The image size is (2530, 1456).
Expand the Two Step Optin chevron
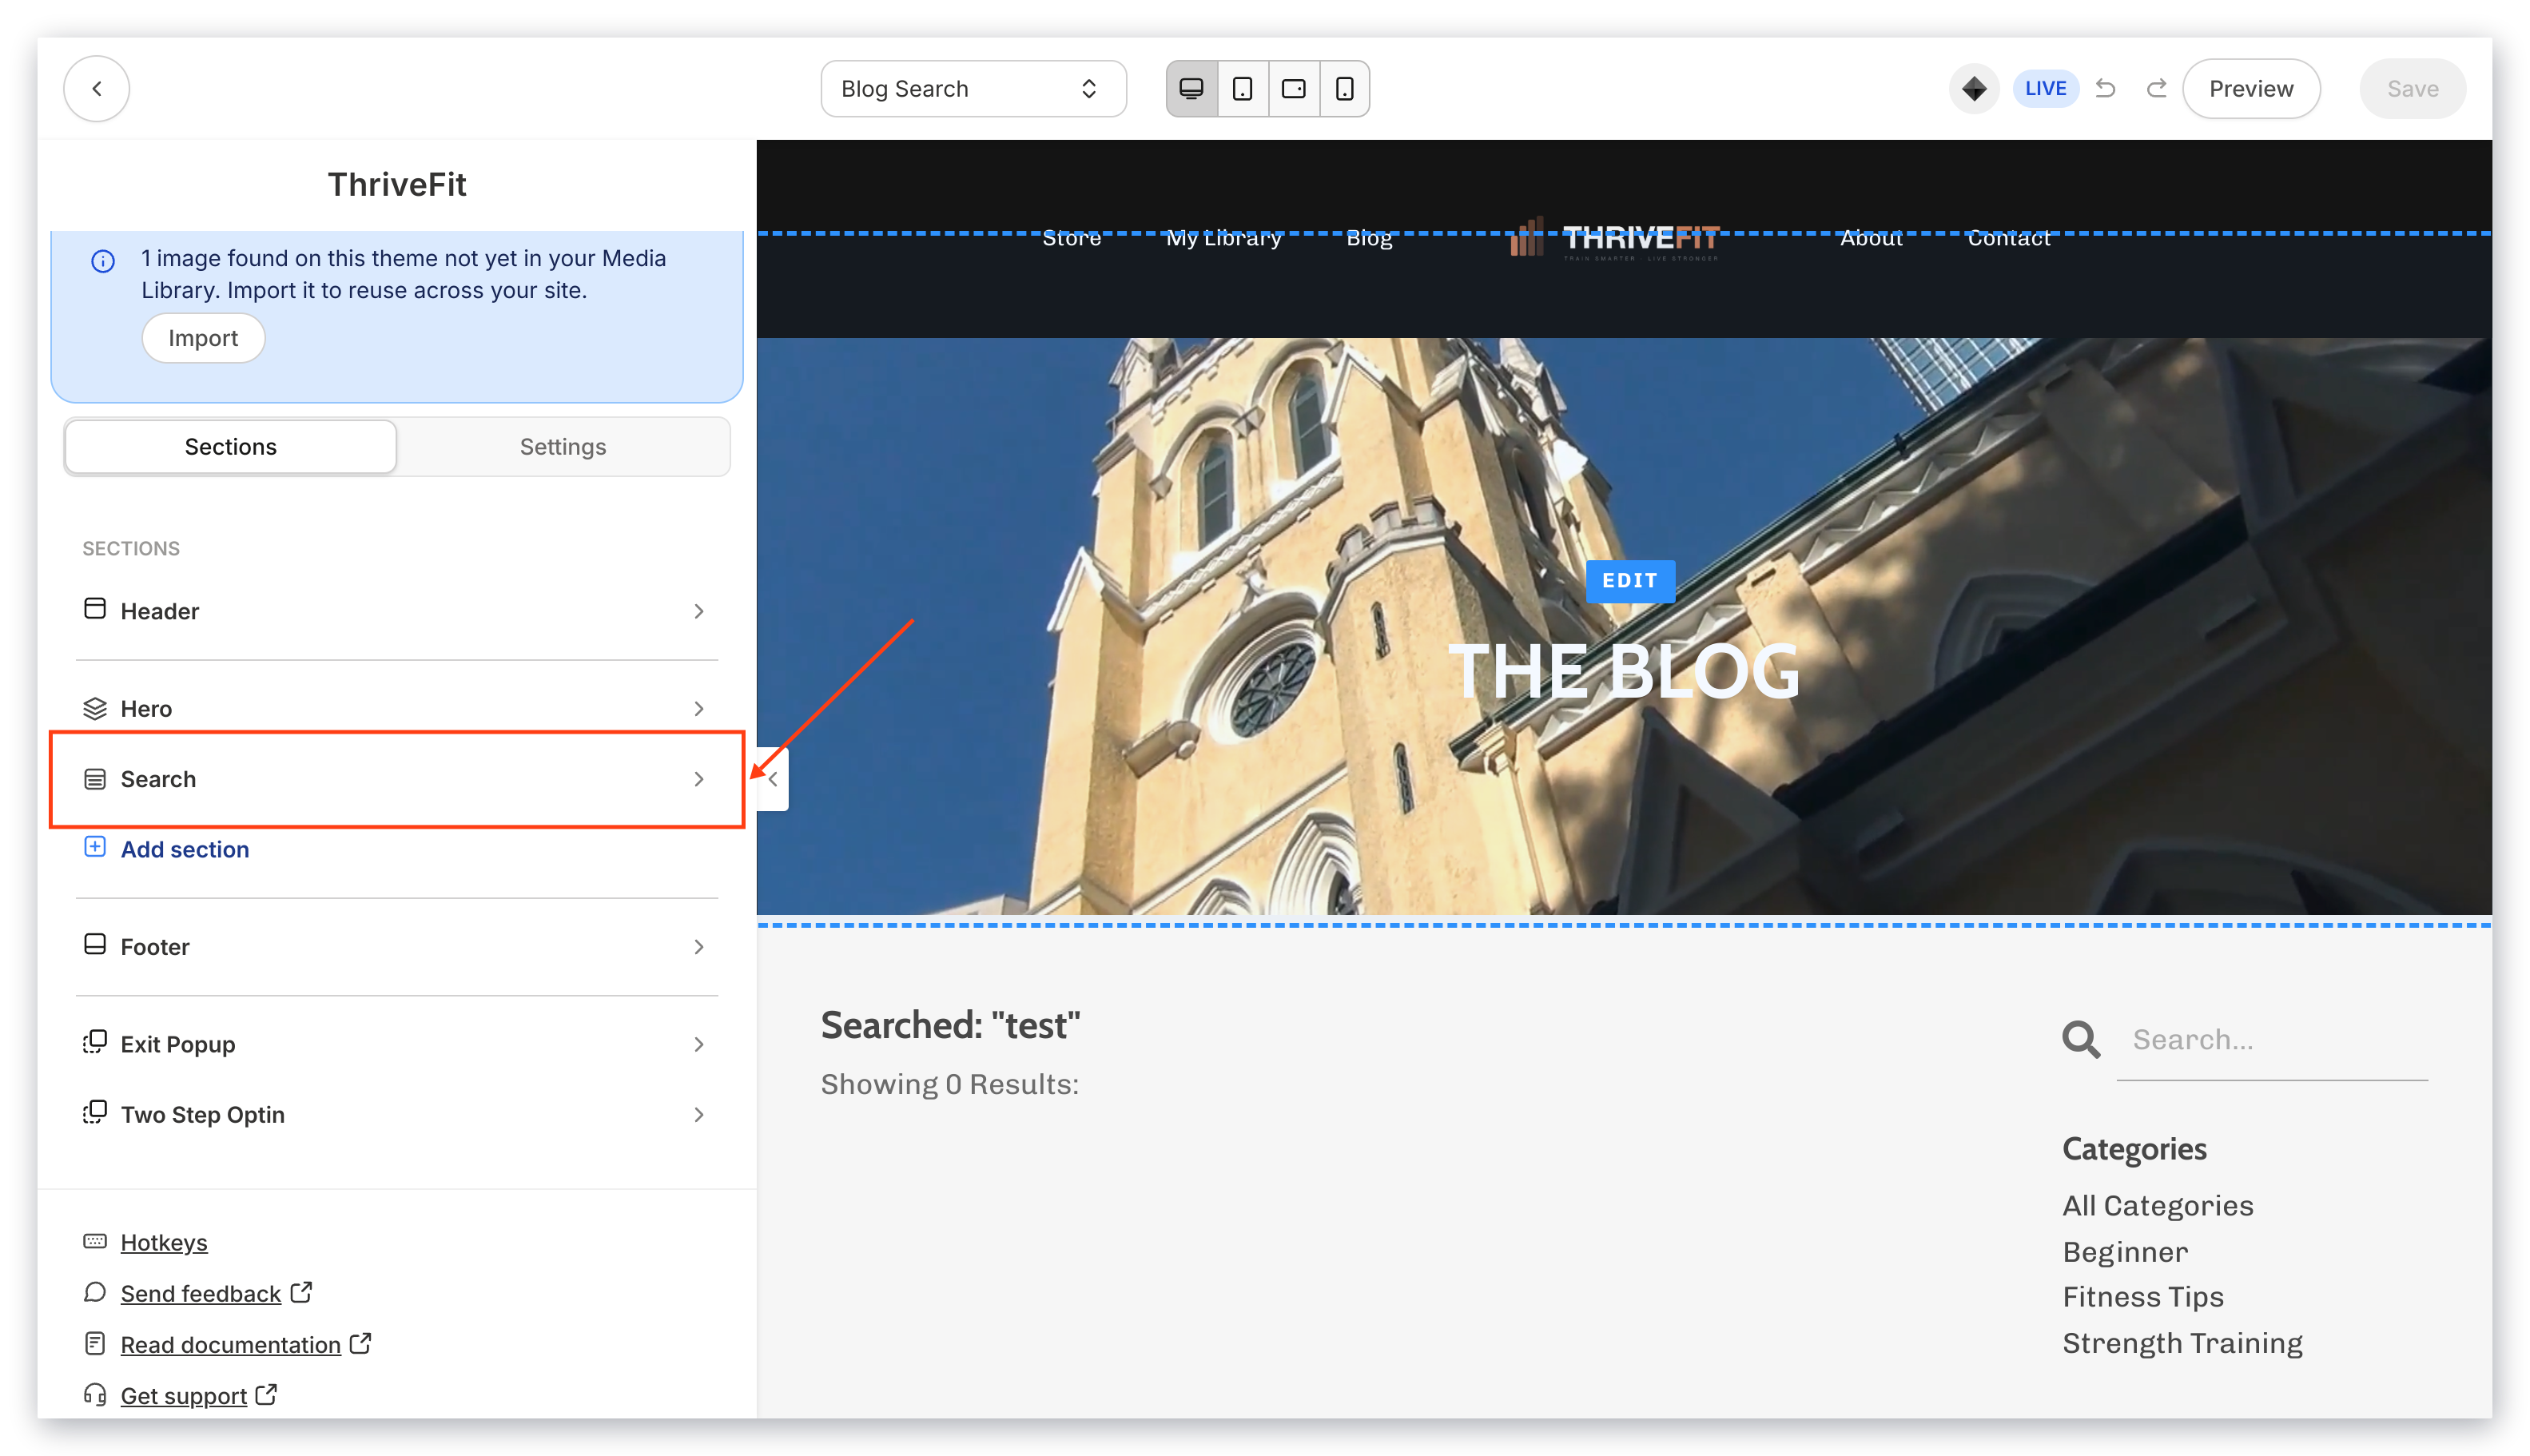point(699,1114)
